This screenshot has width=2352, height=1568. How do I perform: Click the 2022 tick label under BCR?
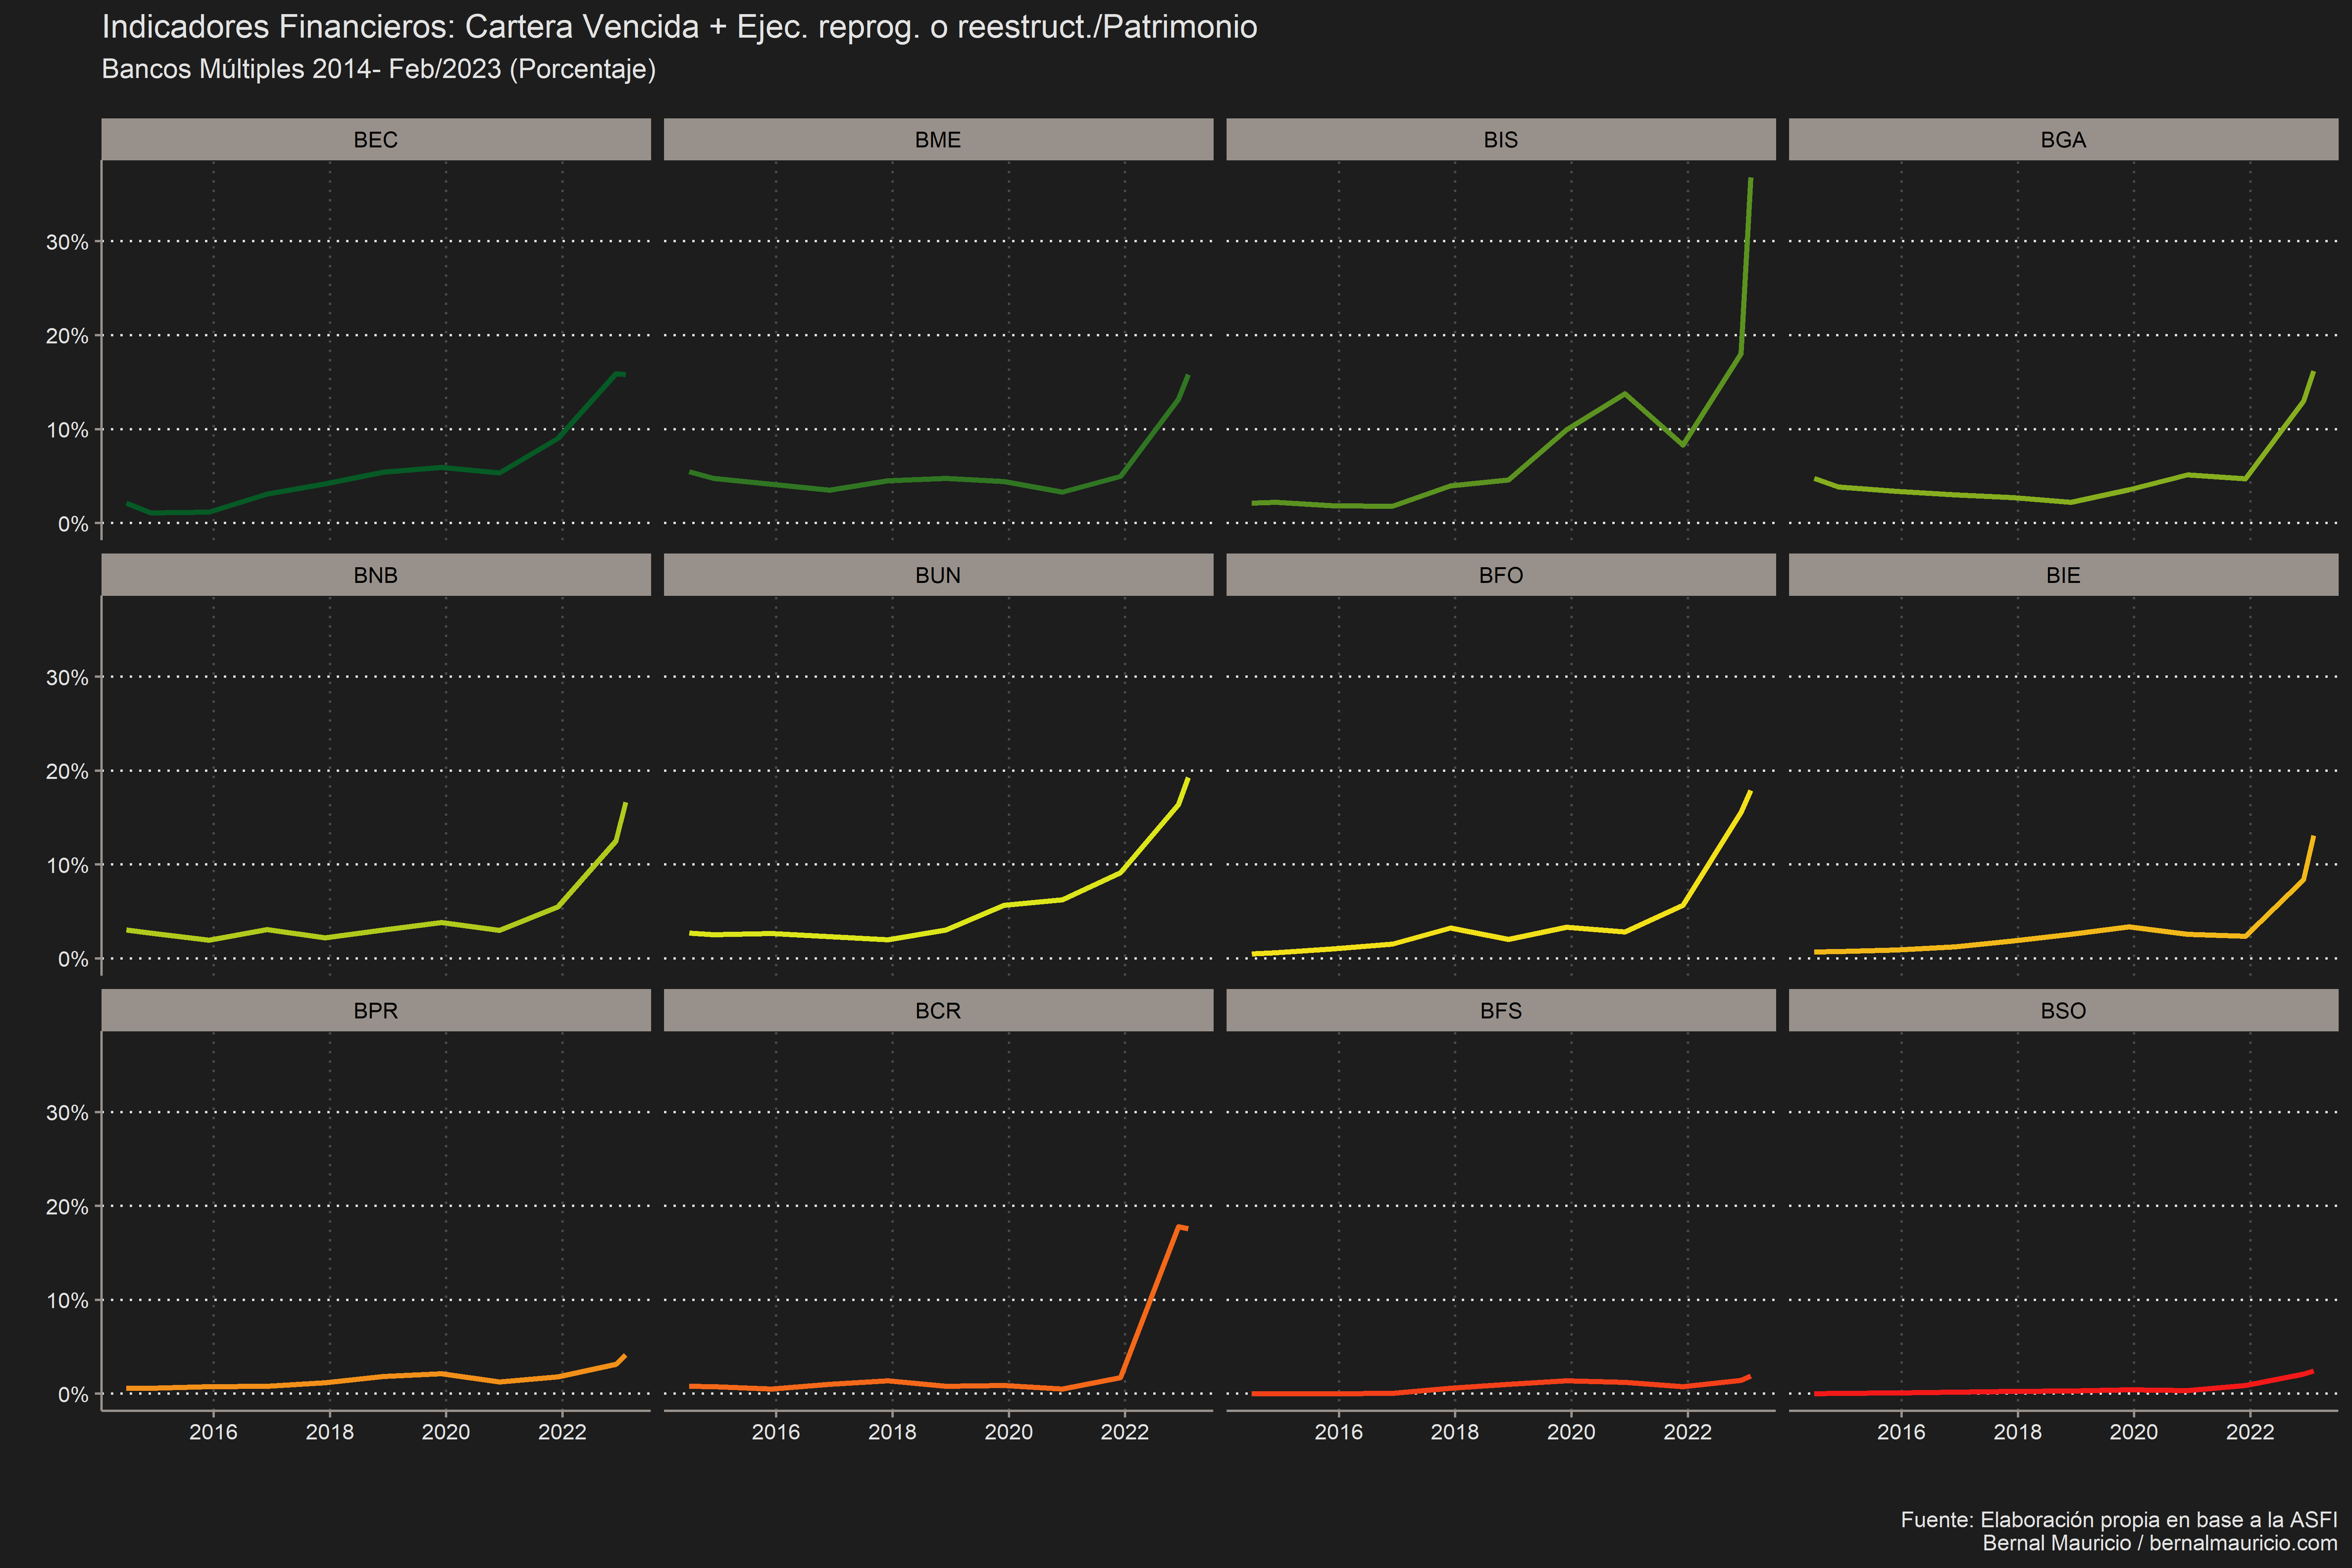[x=1125, y=1432]
